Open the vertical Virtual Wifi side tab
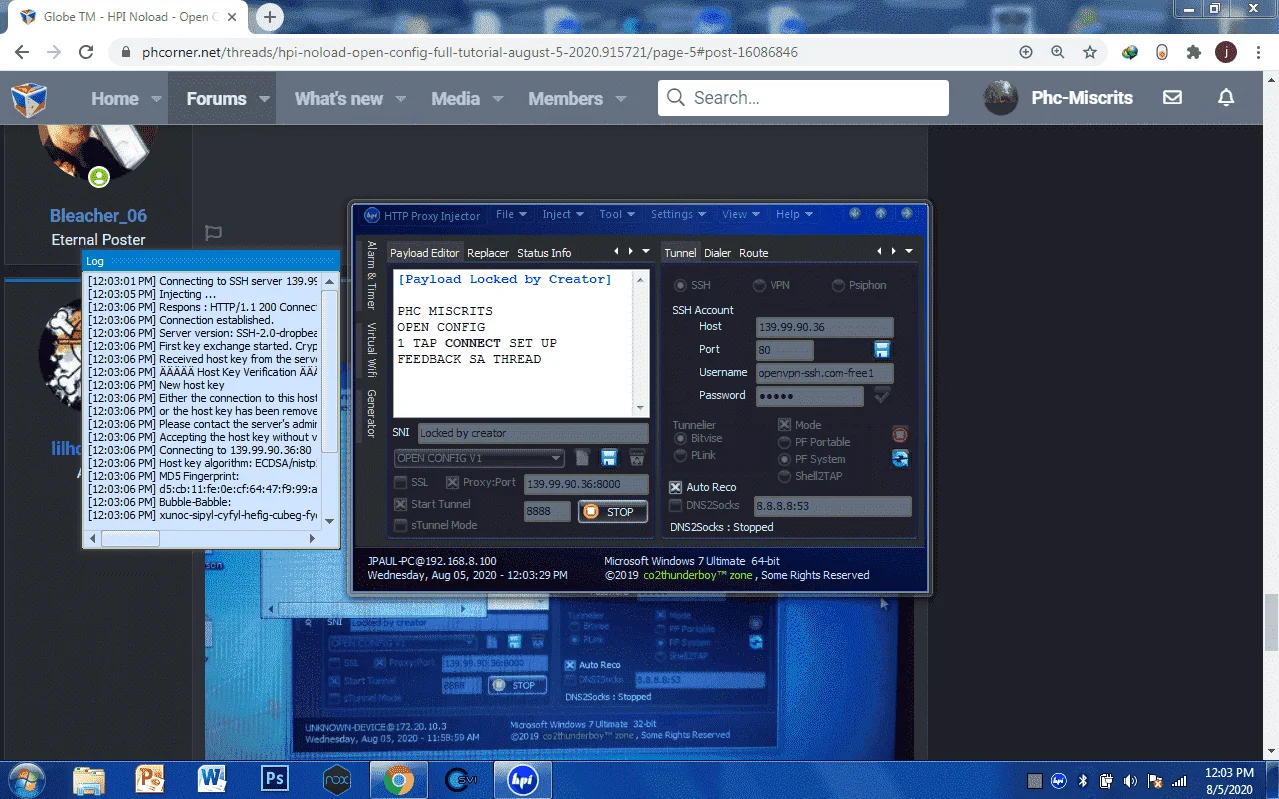1279x799 pixels. 371,349
